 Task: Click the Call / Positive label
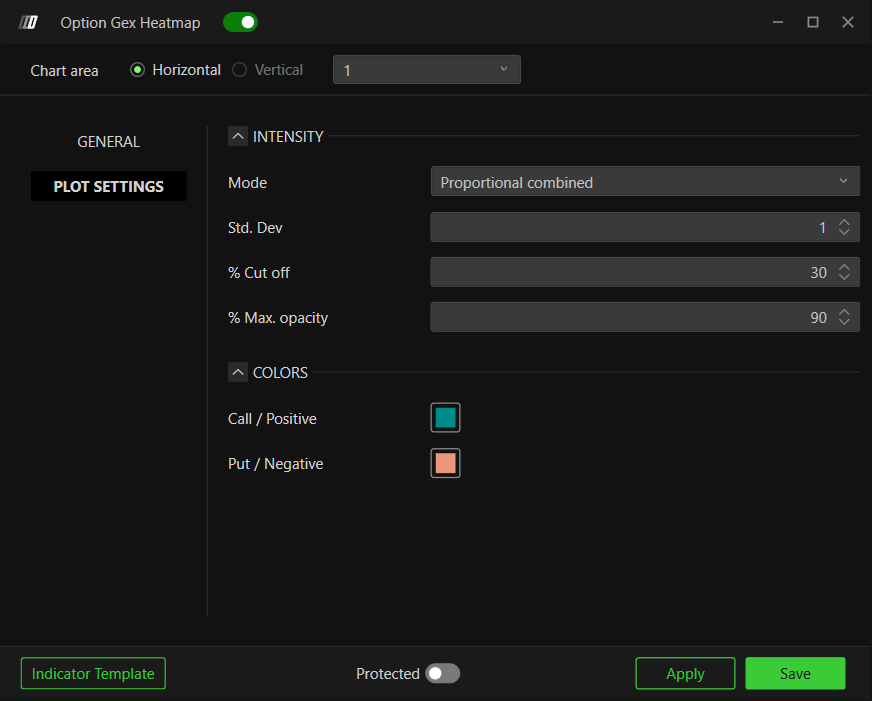(x=272, y=419)
